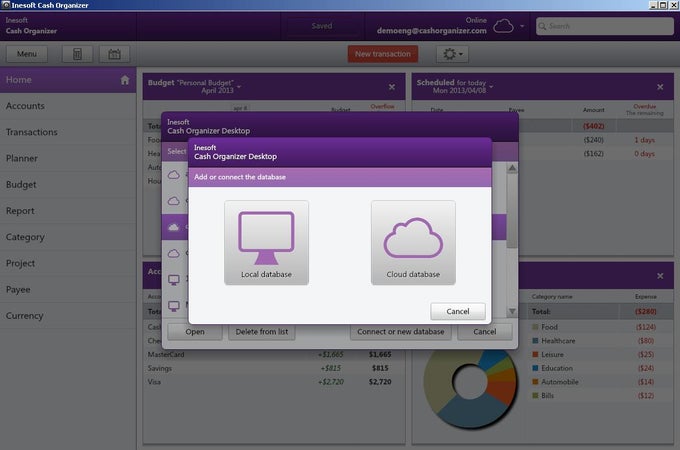This screenshot has width=680, height=450.
Task: Click the $1,665 balance value
Action: (x=380, y=355)
